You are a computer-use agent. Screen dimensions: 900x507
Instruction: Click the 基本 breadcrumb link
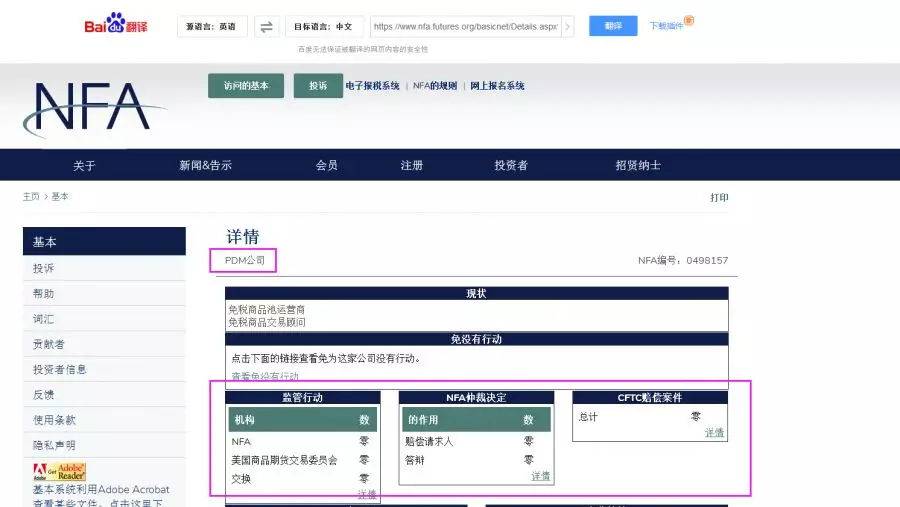[60, 196]
